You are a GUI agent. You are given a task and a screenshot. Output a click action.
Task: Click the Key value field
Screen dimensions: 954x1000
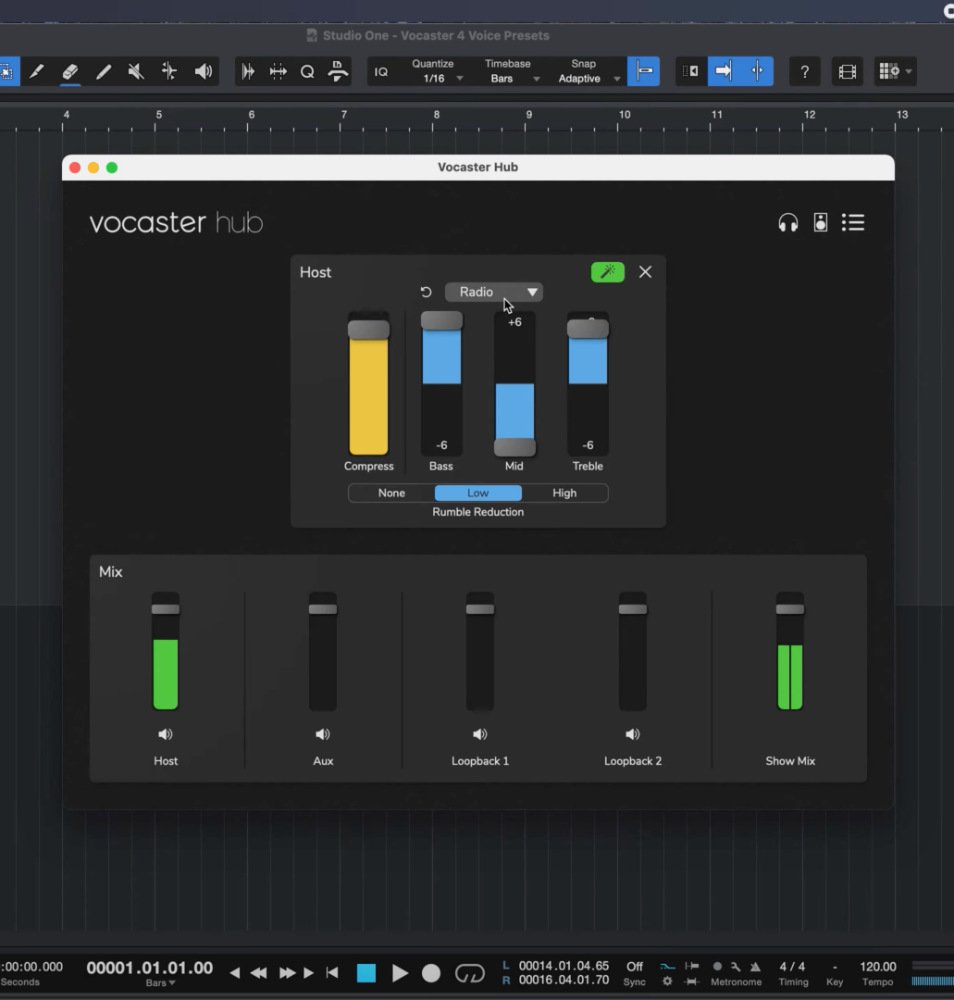(x=835, y=967)
